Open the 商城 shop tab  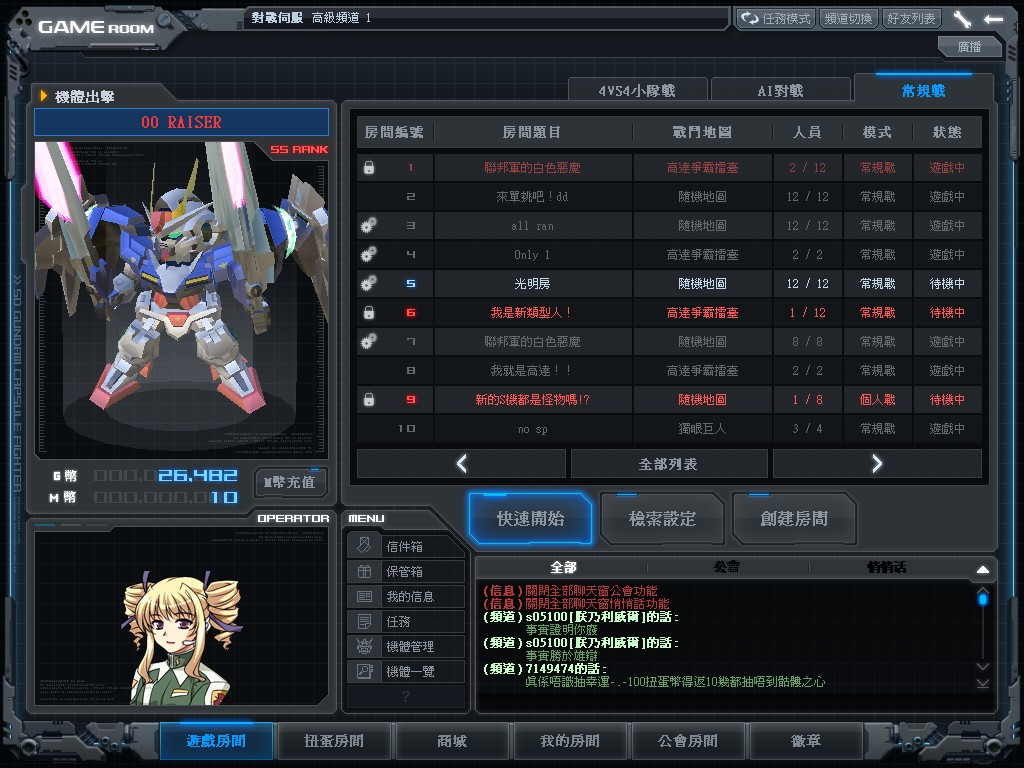(x=452, y=741)
